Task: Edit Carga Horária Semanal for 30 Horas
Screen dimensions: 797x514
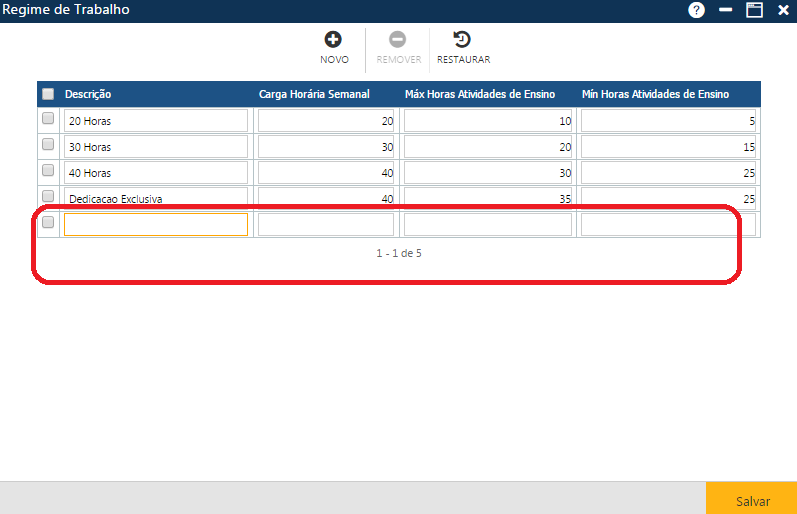Action: point(325,146)
